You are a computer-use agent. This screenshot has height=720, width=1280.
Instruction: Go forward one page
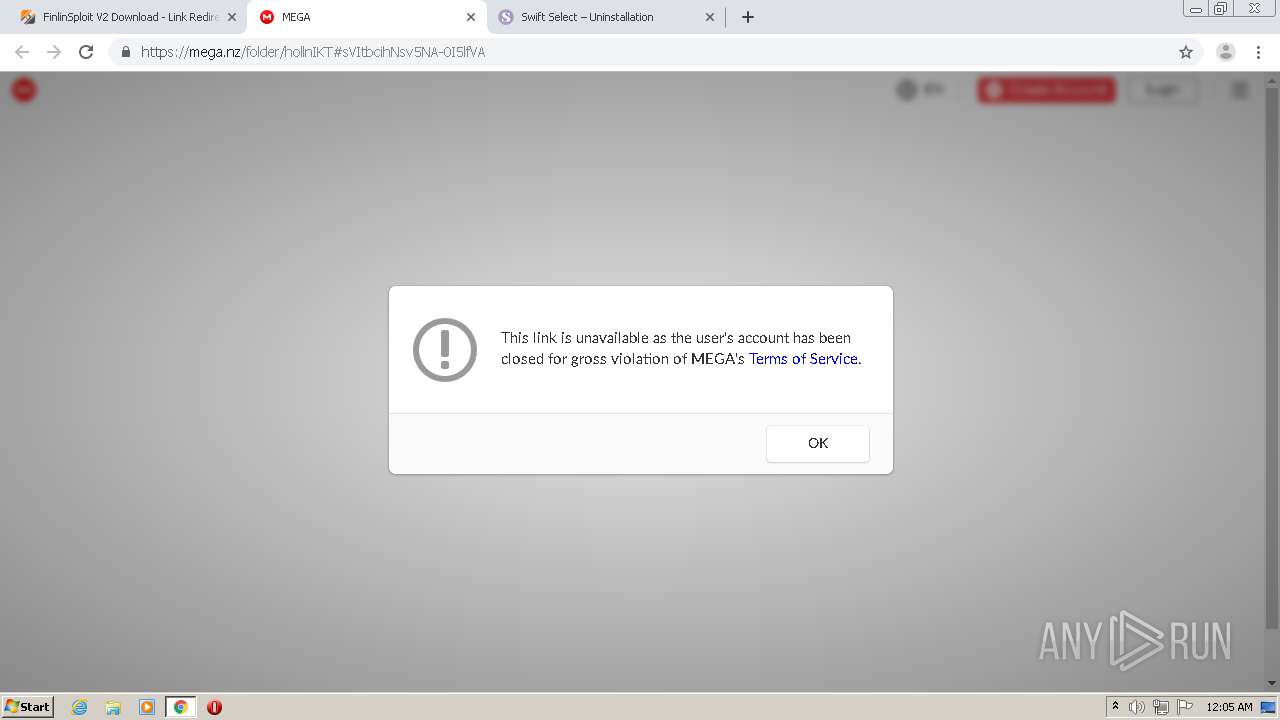coord(54,52)
